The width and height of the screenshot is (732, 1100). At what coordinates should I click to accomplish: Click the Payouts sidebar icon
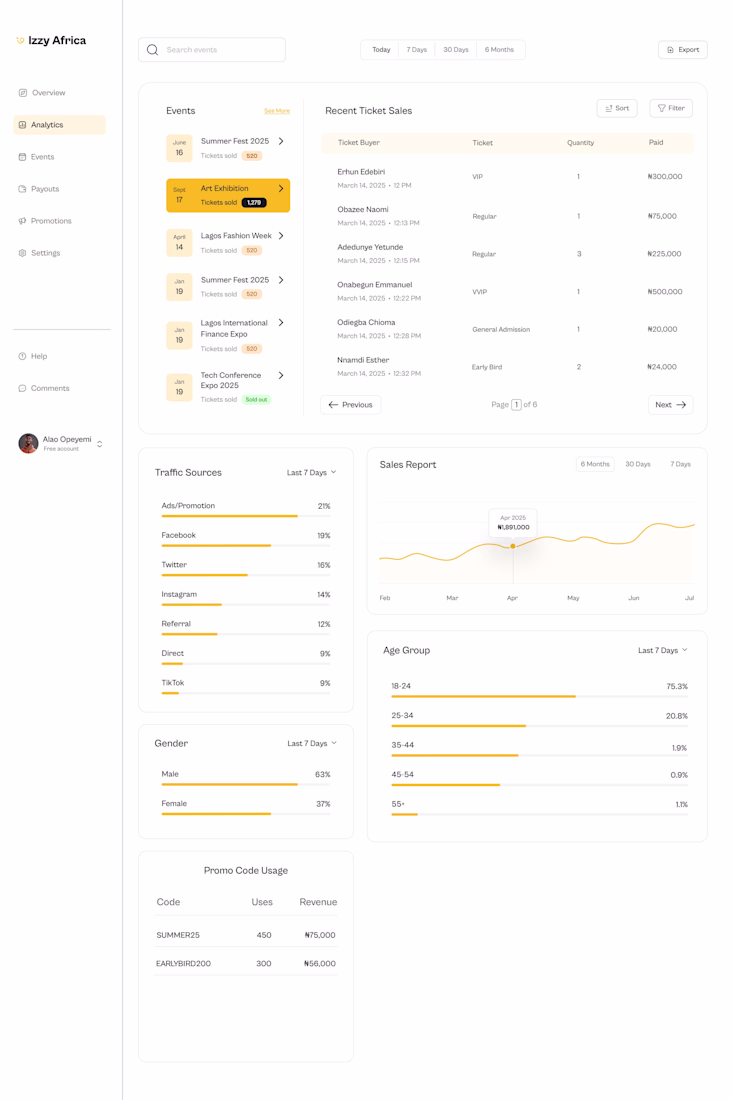(x=22, y=189)
